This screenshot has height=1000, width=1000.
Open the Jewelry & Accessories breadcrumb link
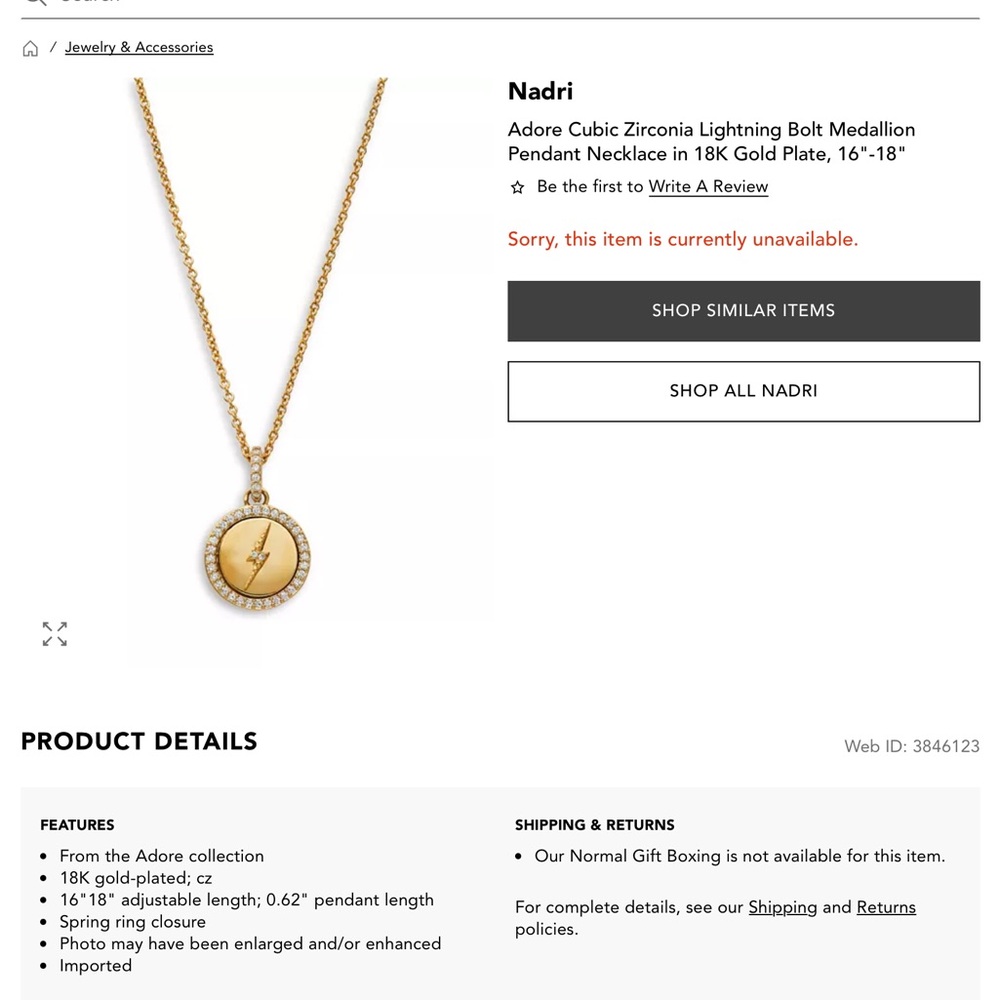coord(139,47)
